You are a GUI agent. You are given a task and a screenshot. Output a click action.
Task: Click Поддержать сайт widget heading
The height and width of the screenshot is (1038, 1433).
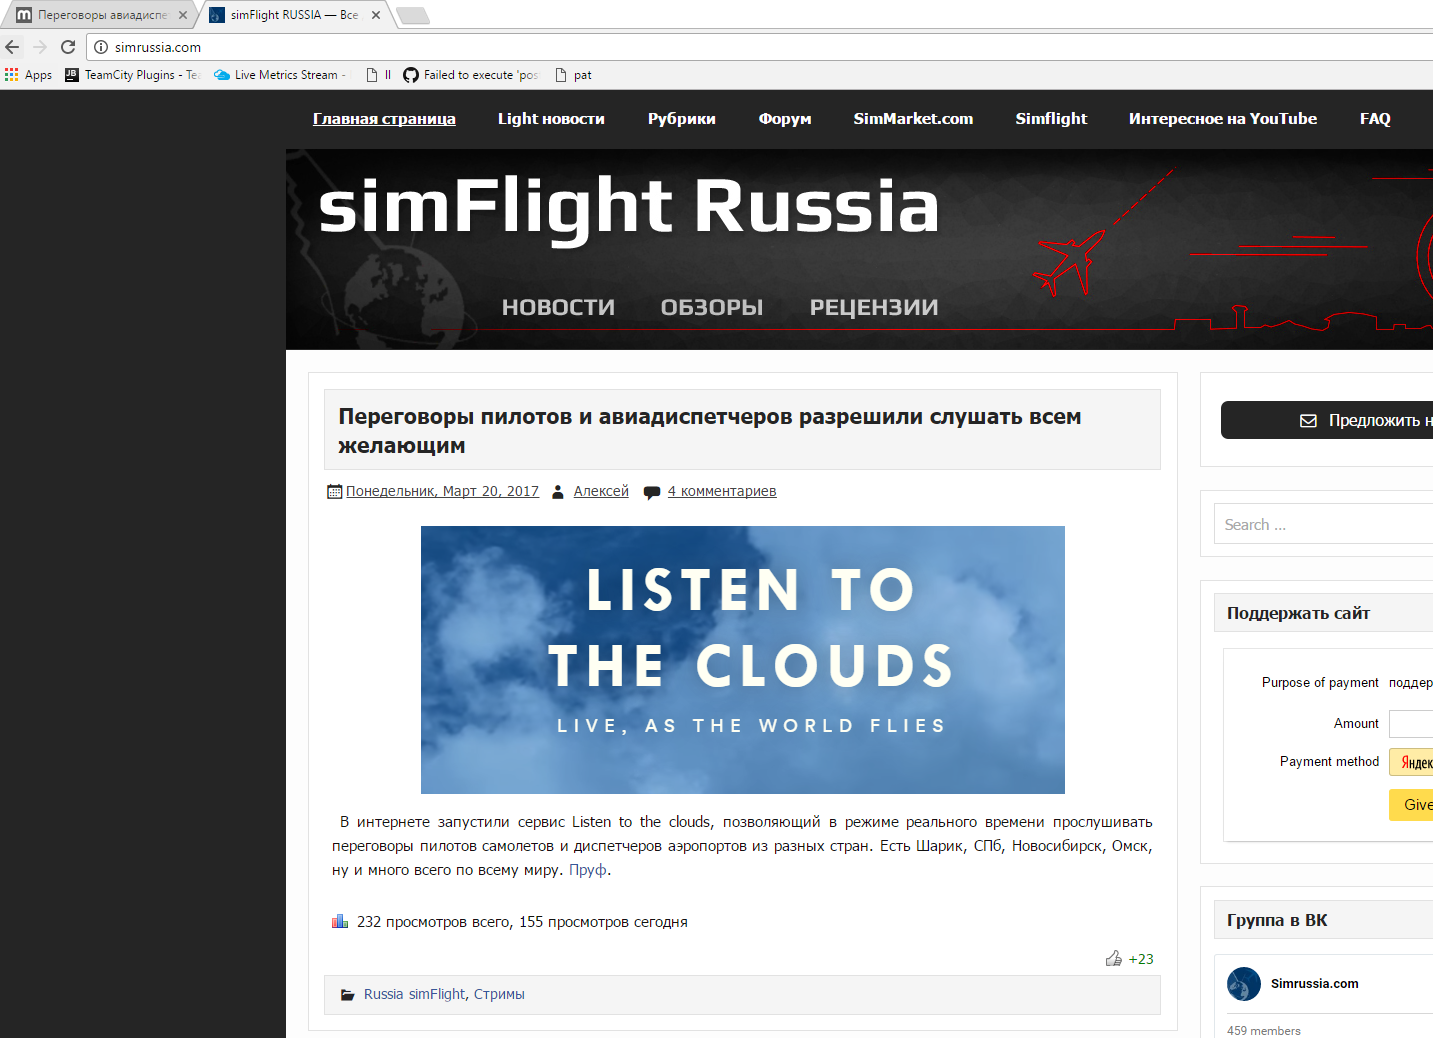1298,613
